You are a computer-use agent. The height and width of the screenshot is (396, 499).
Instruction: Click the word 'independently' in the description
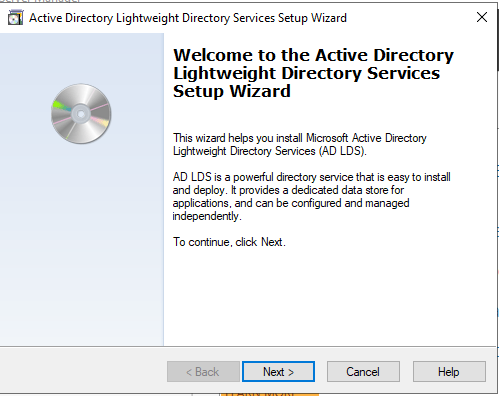tap(206, 216)
